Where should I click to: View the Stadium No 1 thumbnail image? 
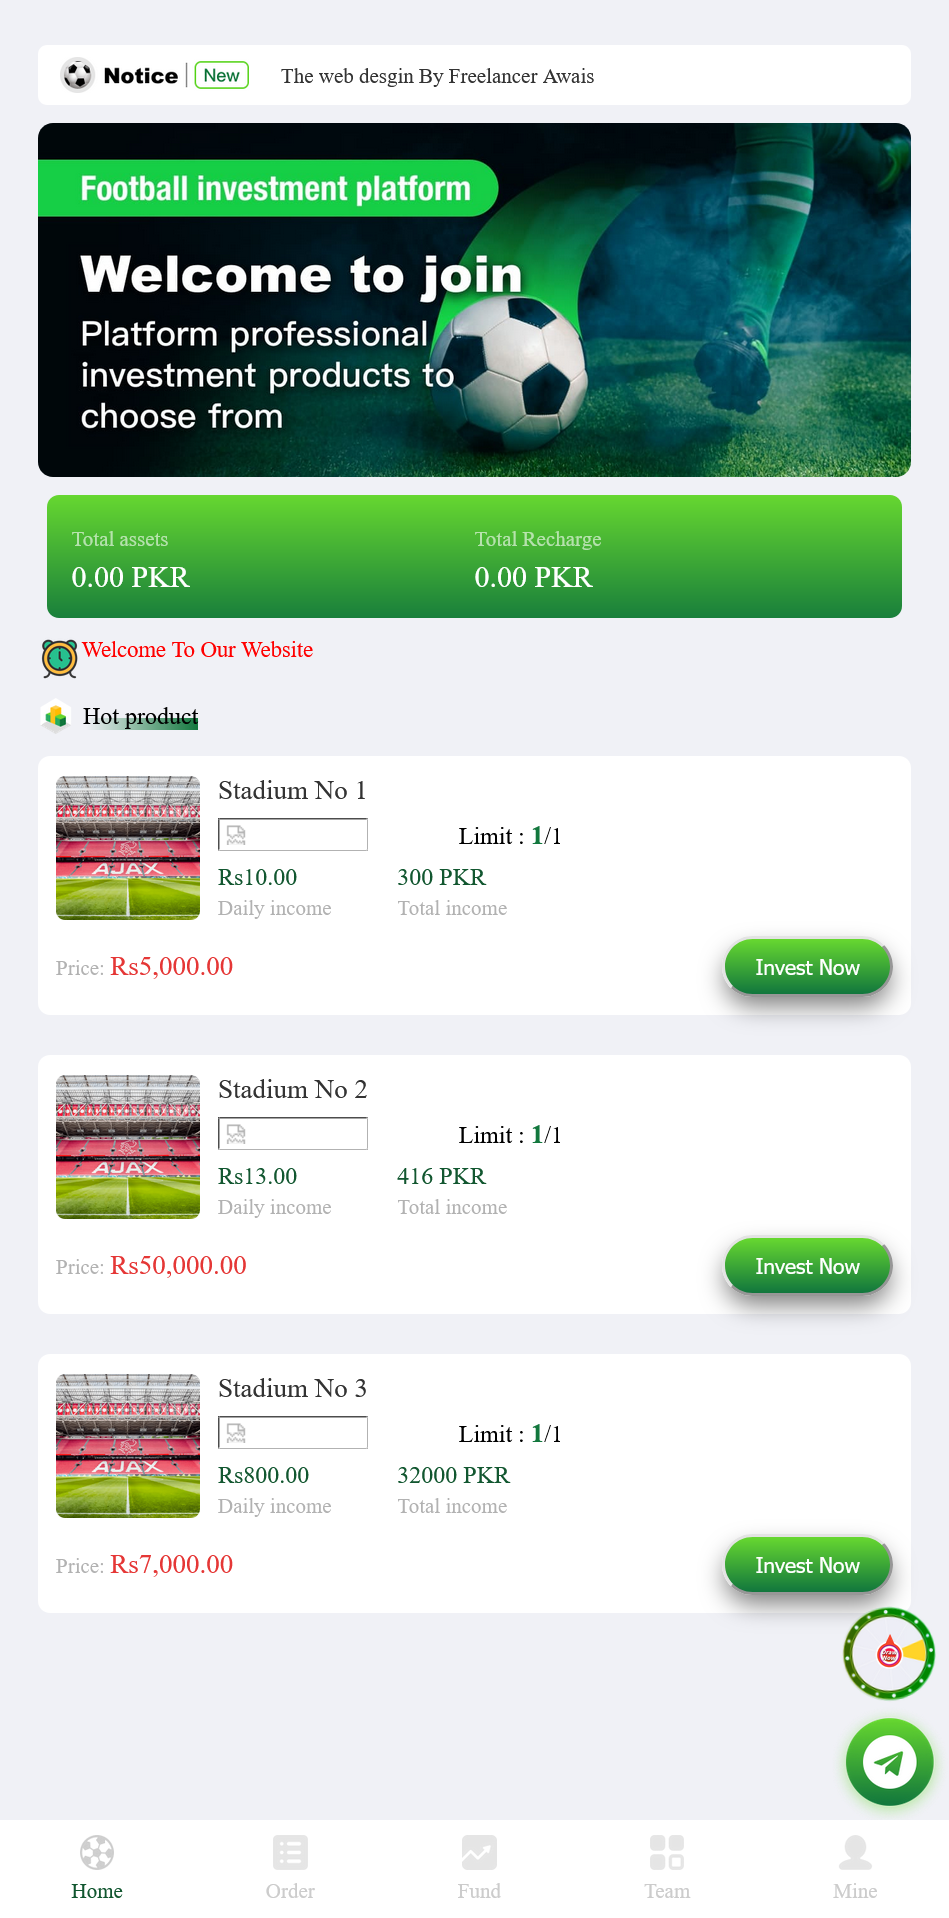coord(127,847)
